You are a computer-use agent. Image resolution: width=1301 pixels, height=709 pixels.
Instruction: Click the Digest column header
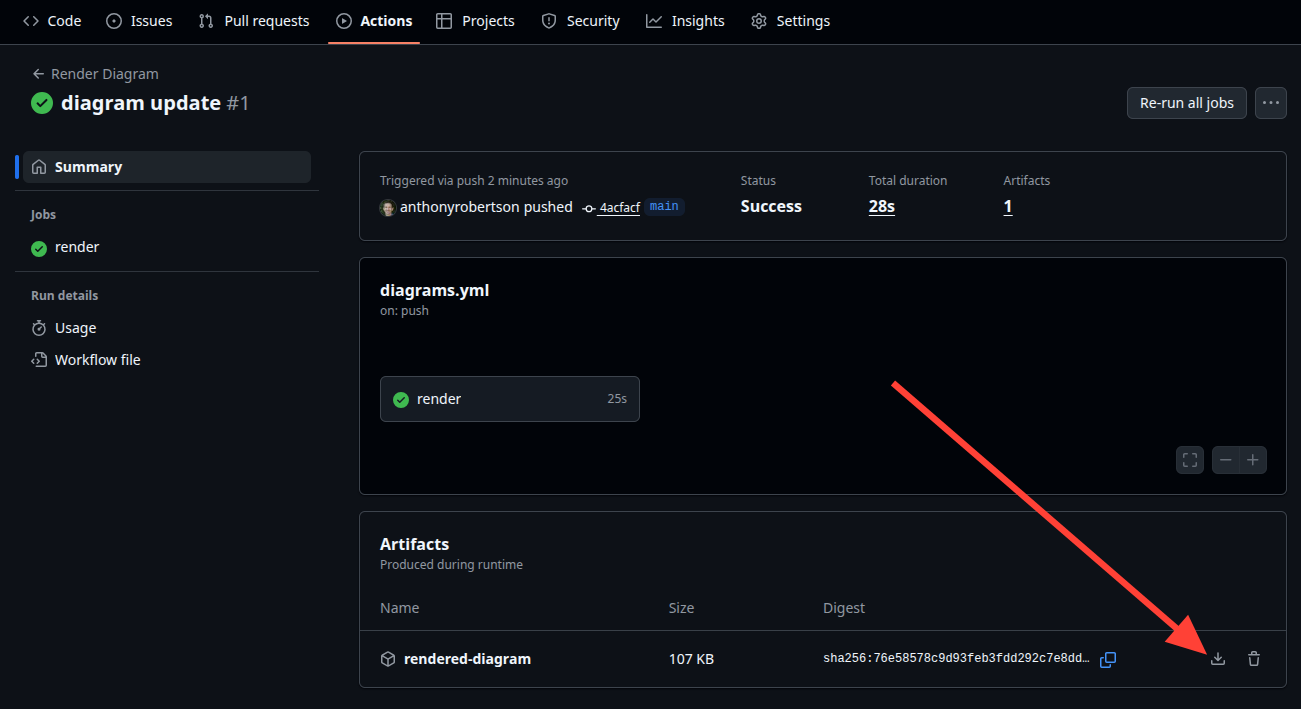coord(844,608)
